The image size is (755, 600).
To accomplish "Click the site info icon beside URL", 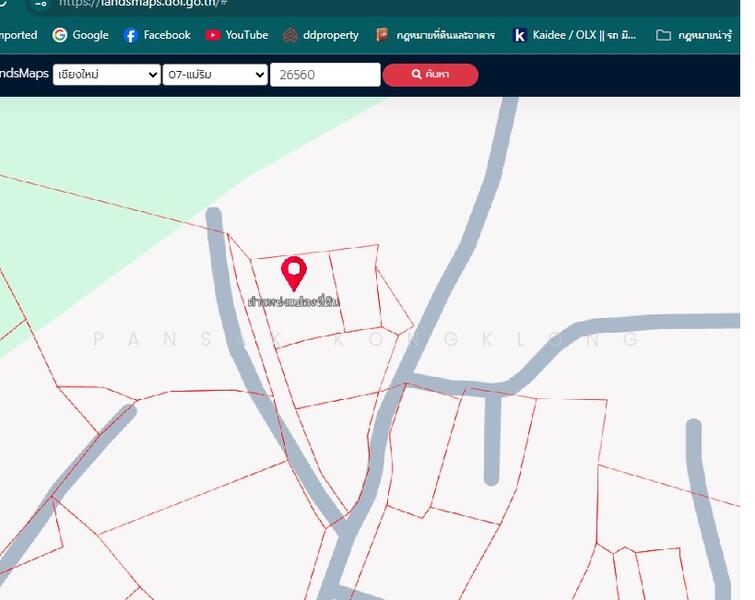I will coord(41,3).
